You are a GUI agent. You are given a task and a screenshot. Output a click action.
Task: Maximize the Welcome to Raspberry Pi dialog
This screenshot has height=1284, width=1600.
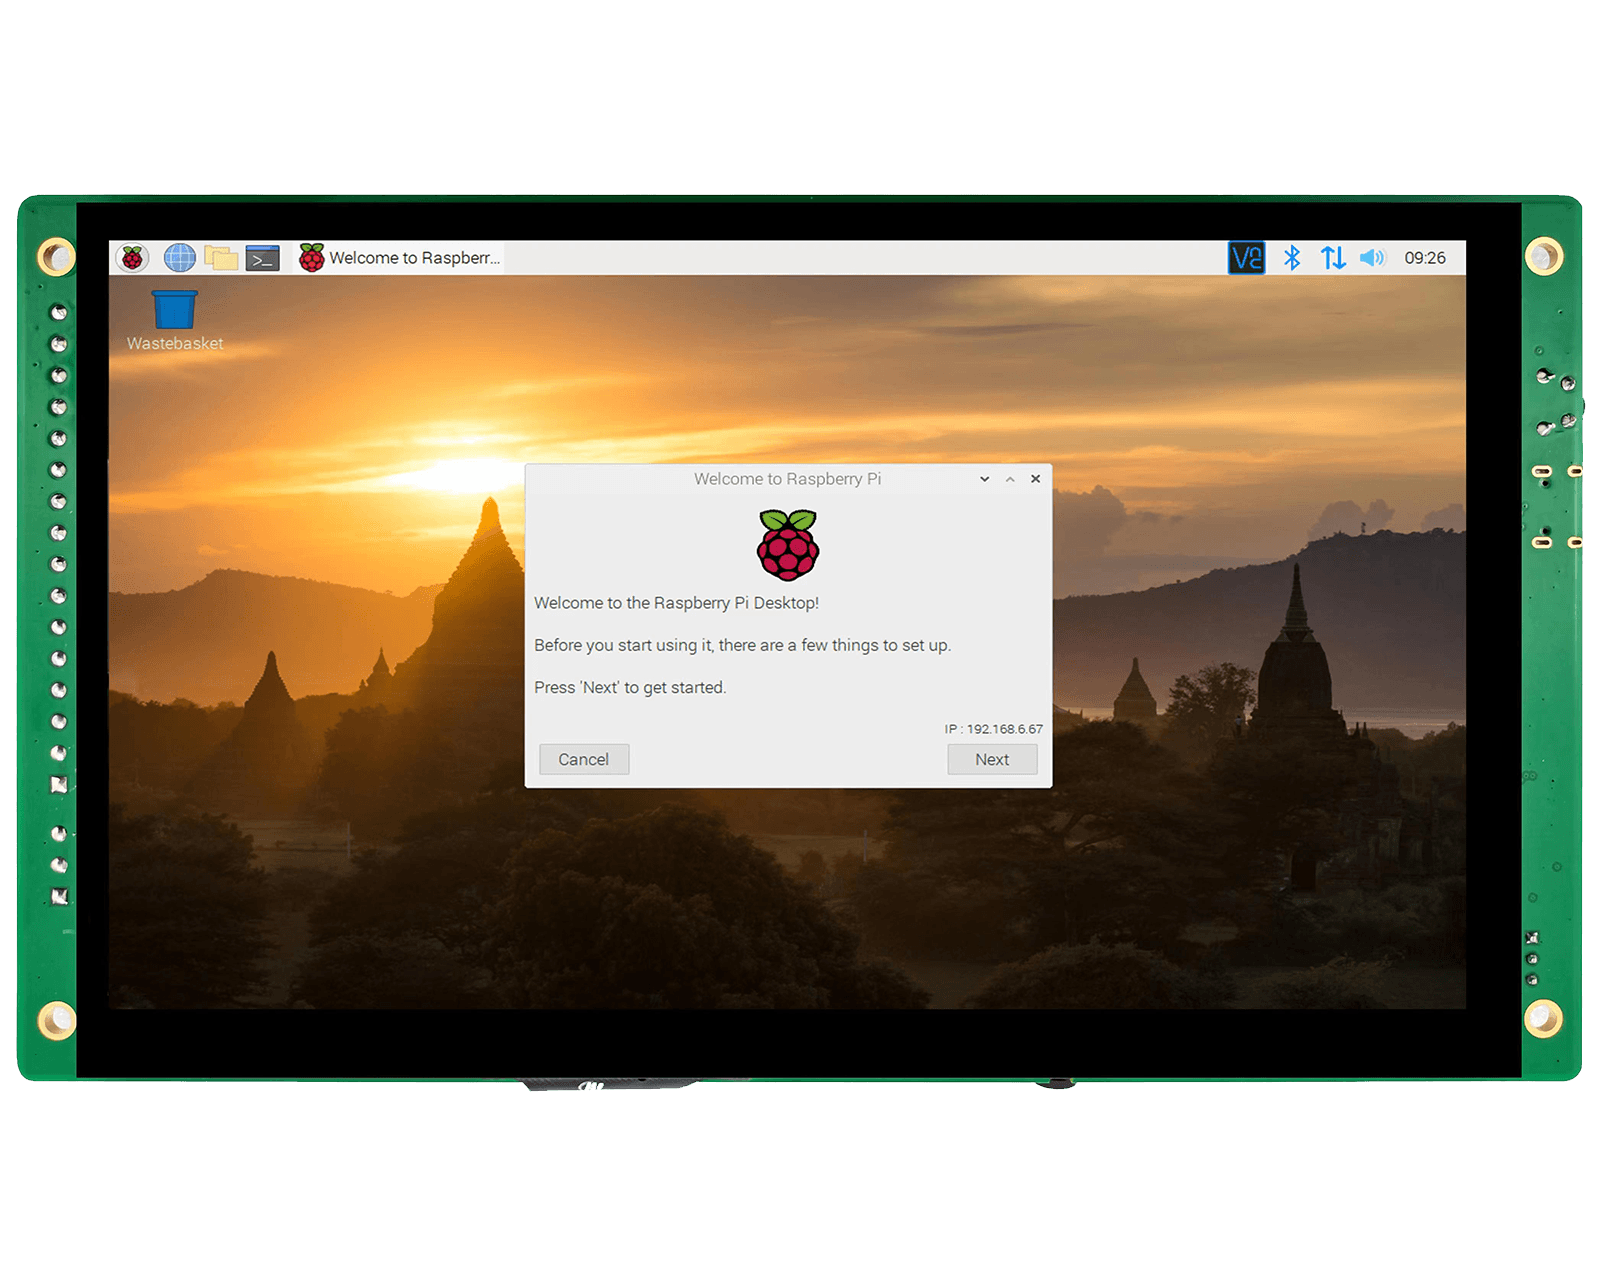click(x=1010, y=479)
